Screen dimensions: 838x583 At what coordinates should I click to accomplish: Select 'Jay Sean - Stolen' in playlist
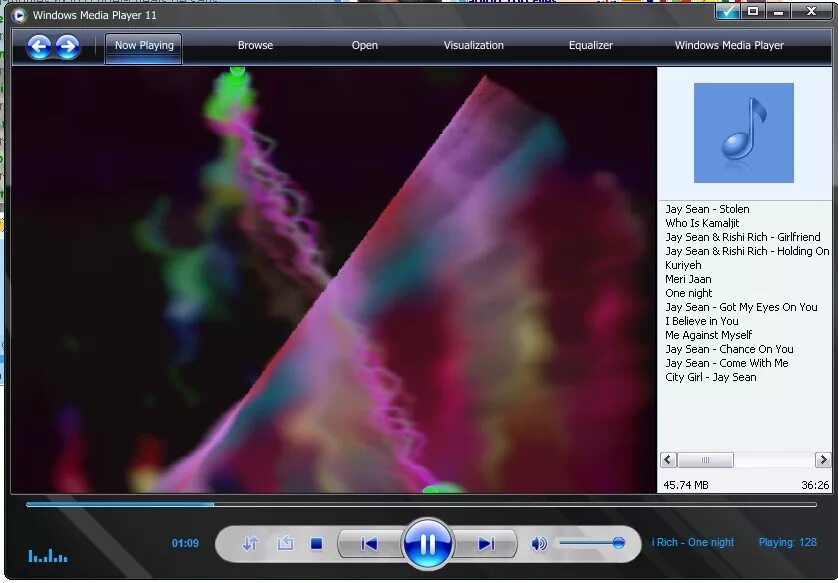click(707, 209)
